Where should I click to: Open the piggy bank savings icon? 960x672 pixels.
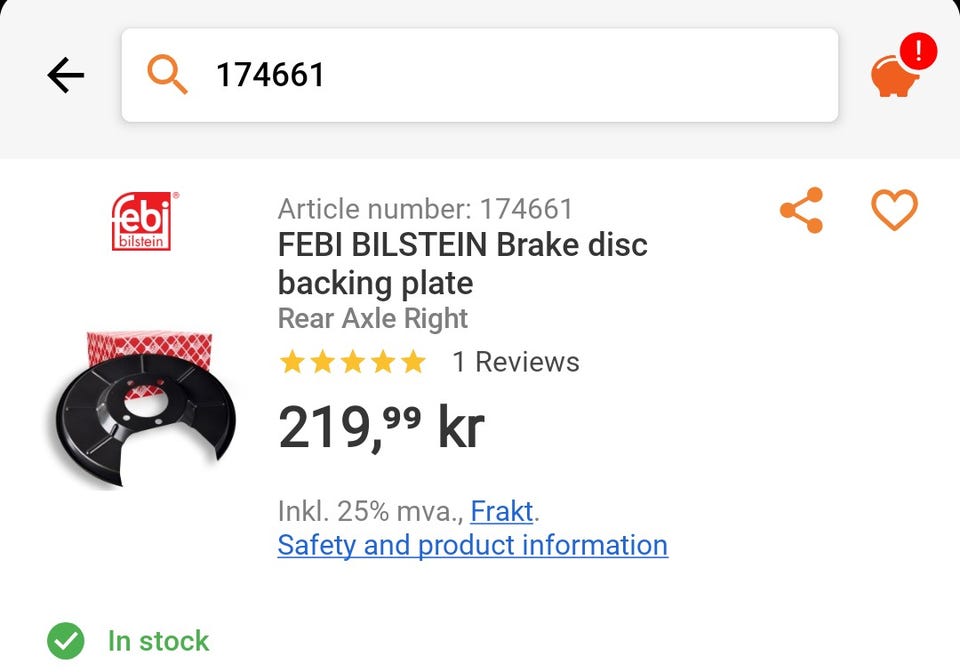(894, 75)
